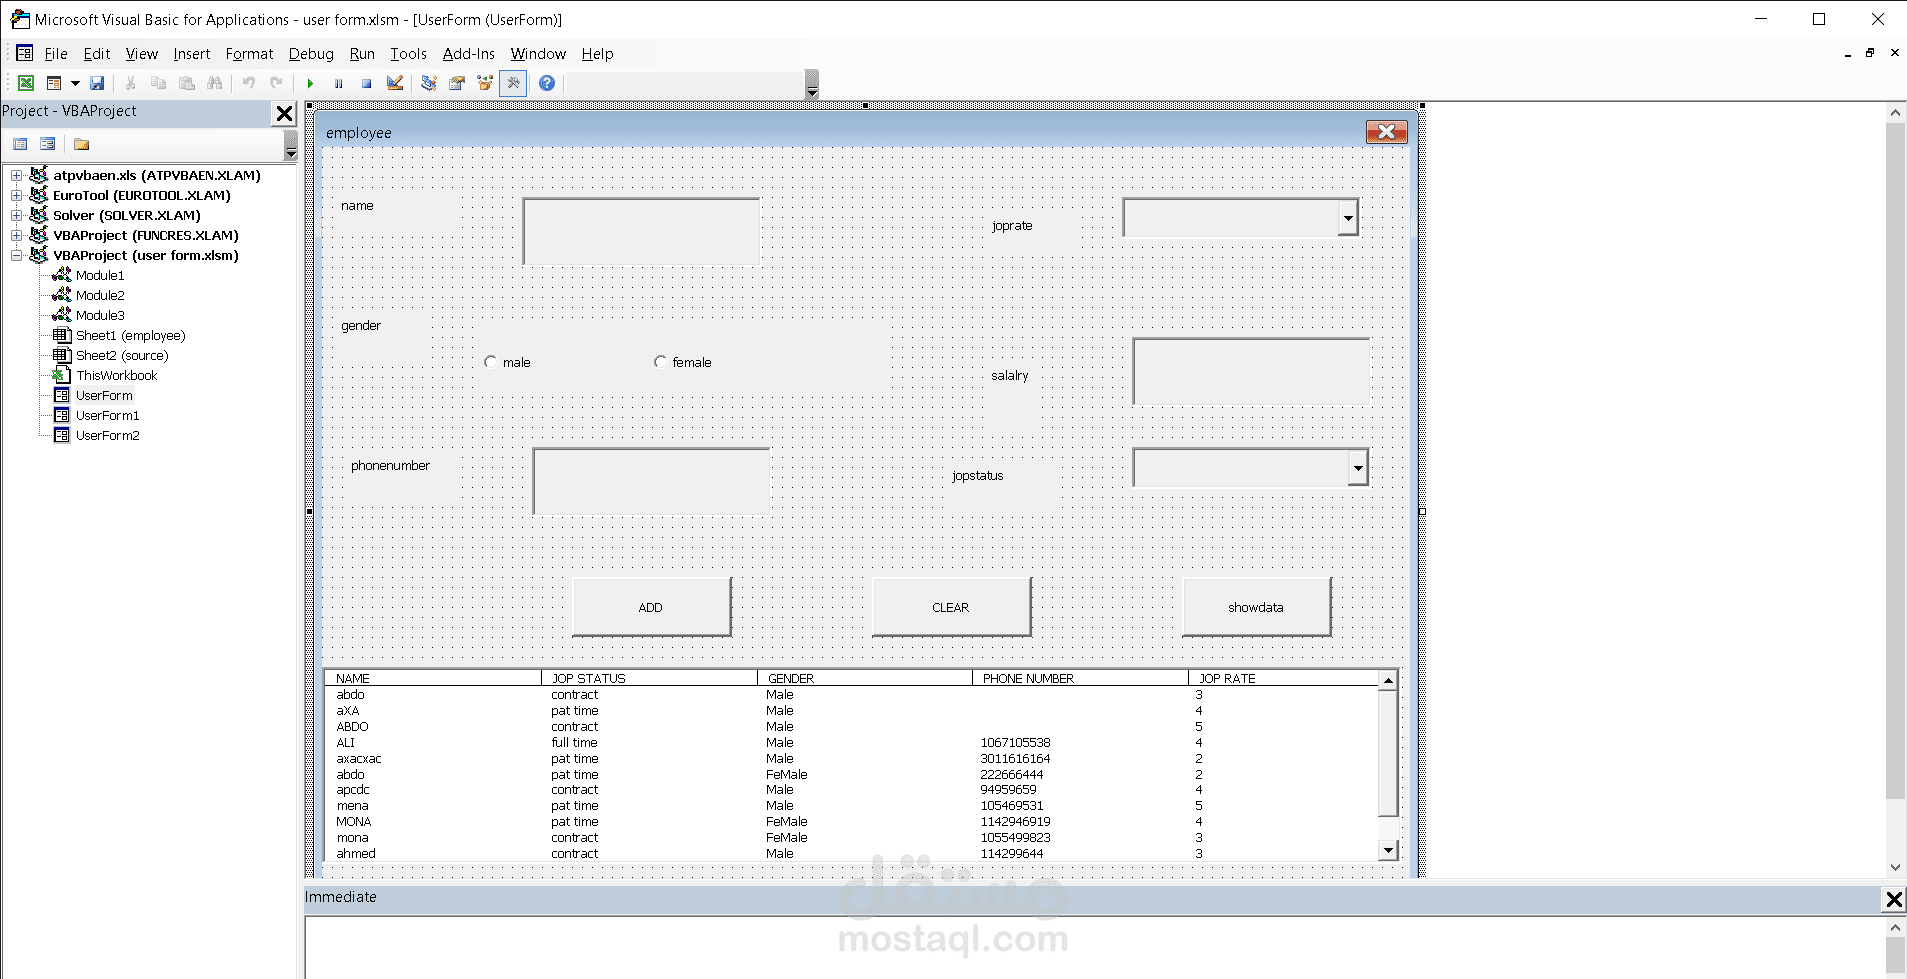Click Toggle Folders icon in Project panel
1907x979 pixels.
82,144
